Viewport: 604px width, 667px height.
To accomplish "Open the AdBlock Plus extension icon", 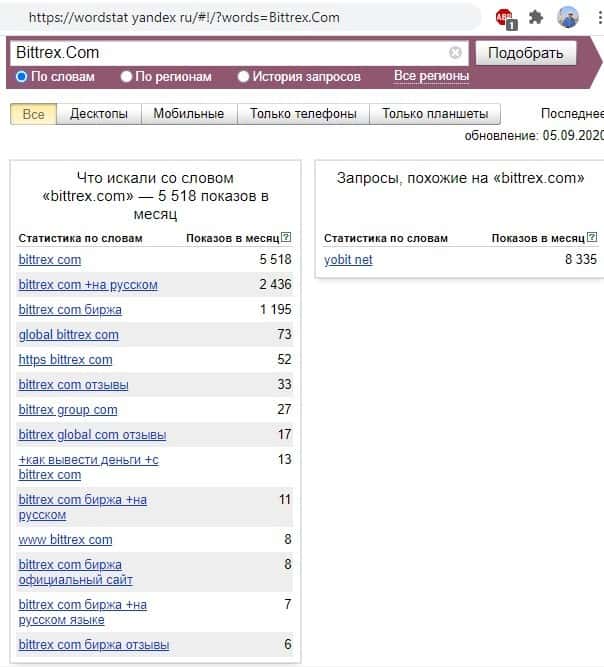I will coord(506,19).
